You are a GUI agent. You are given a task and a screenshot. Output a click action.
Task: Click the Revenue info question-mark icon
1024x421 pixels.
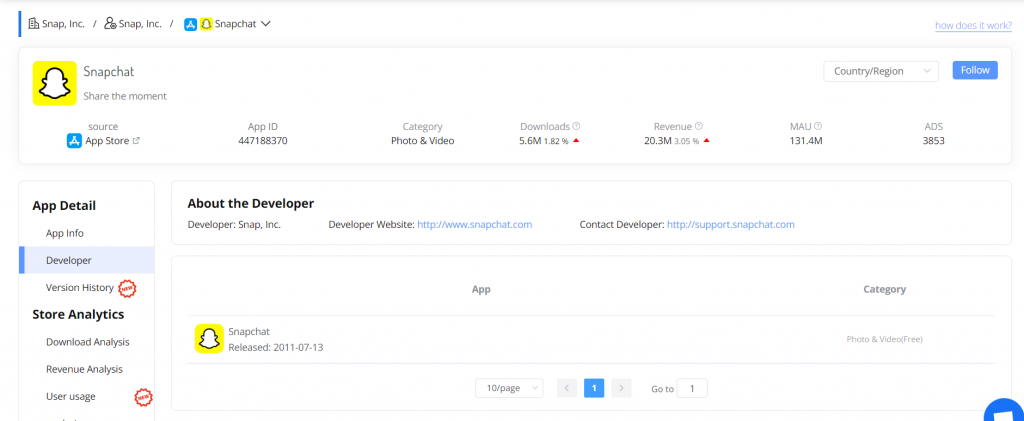coord(698,127)
